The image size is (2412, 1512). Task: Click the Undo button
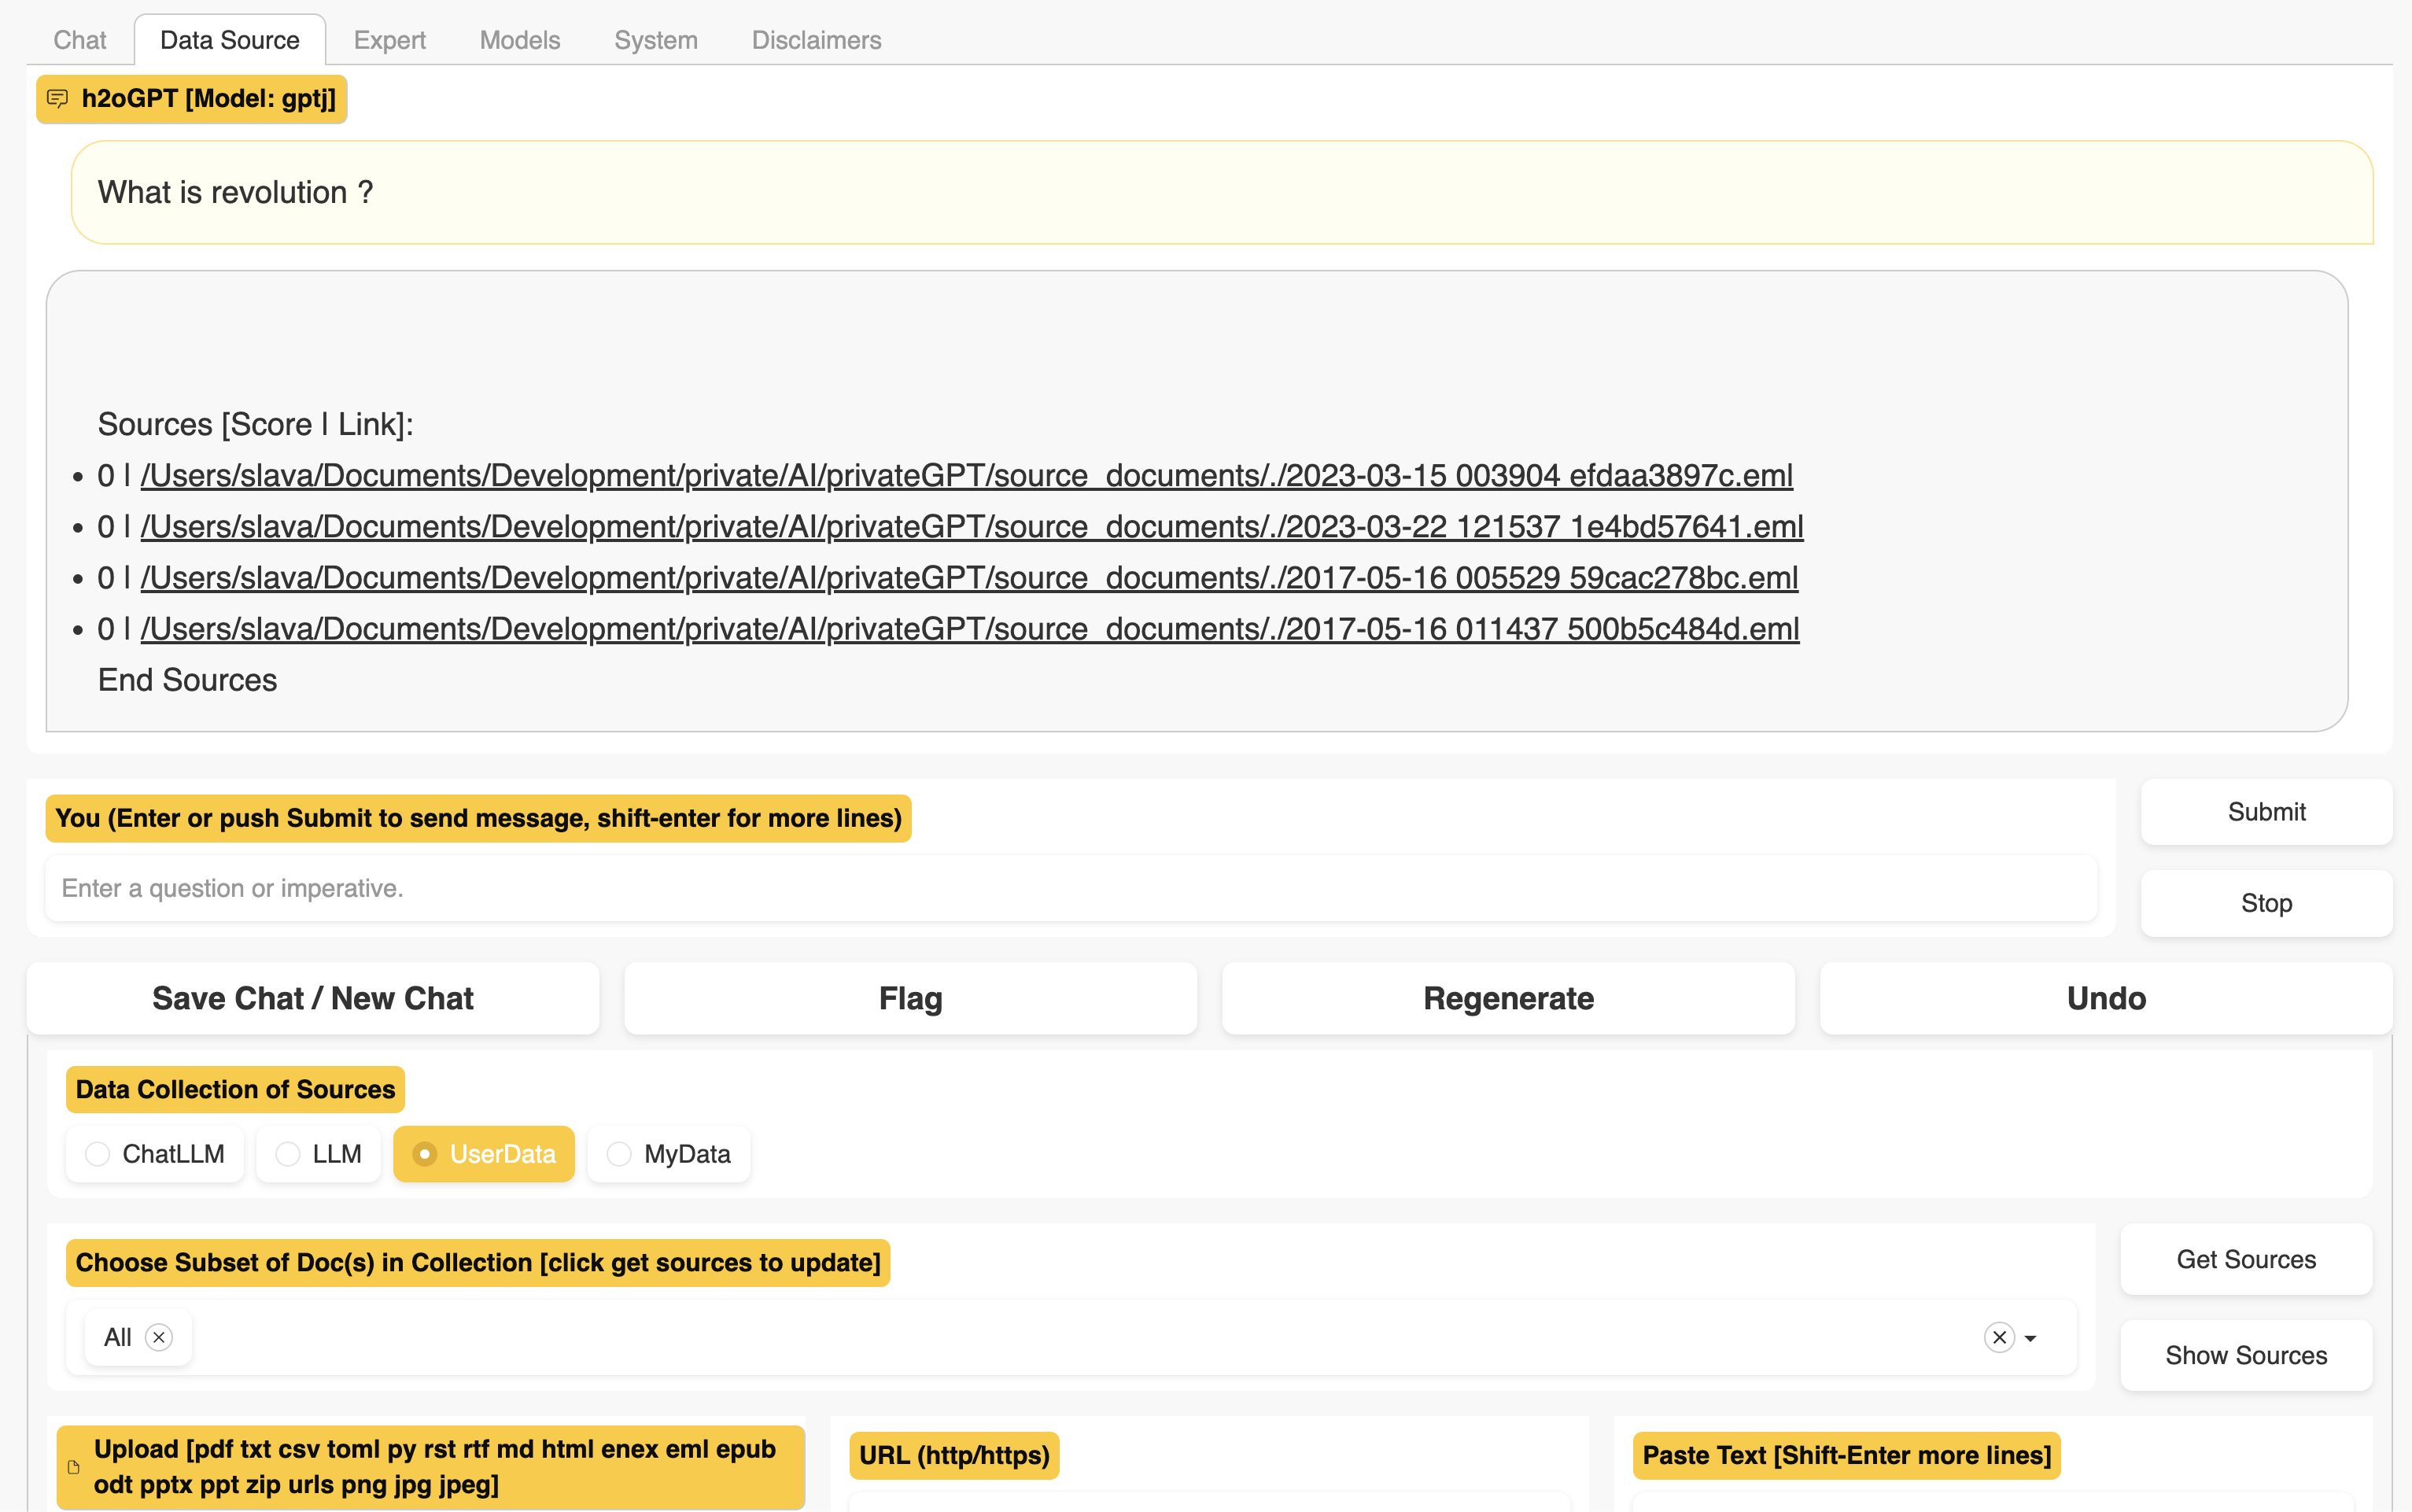tap(2104, 997)
